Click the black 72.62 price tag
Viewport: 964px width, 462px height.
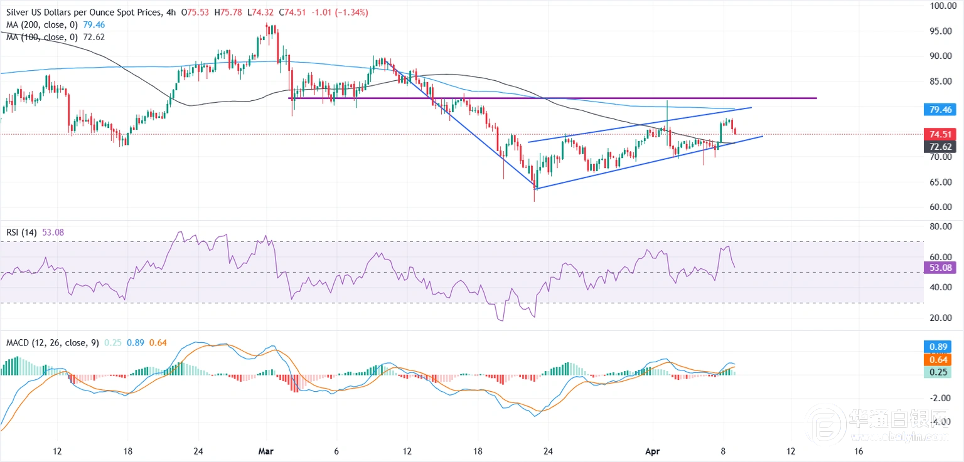tap(938, 146)
